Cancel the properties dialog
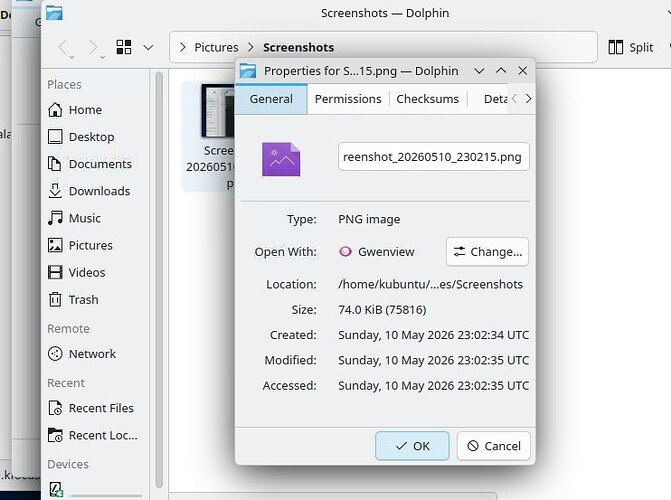This screenshot has width=671, height=500. pos(494,446)
